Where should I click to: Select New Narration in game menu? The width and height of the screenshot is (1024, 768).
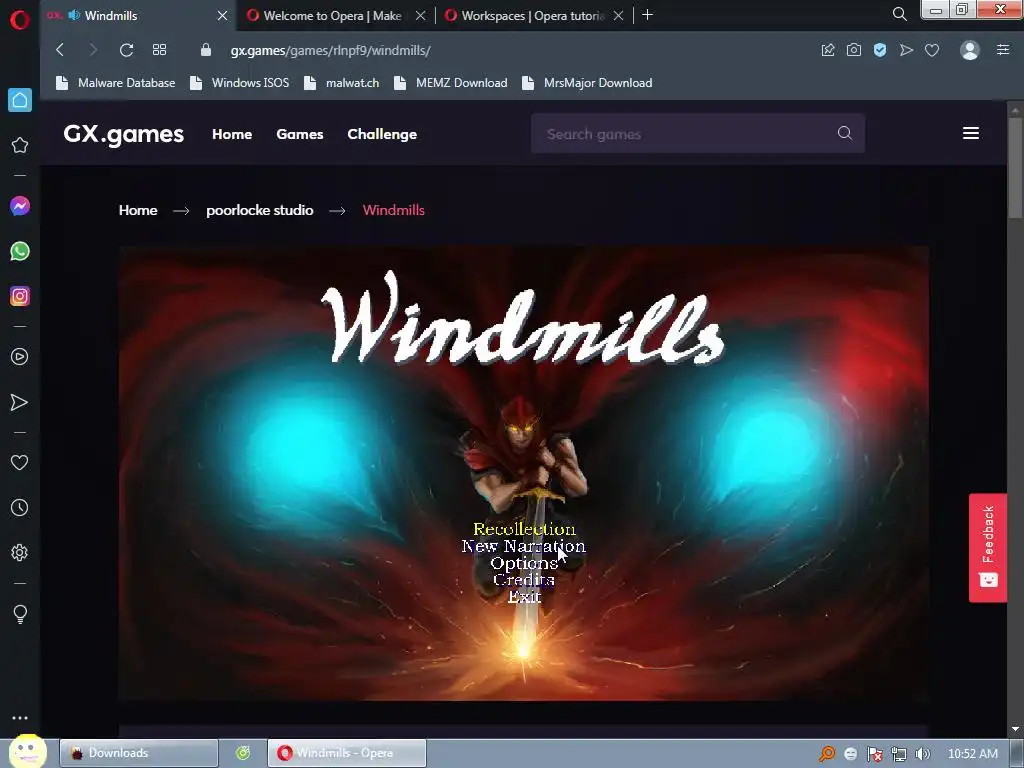524,545
